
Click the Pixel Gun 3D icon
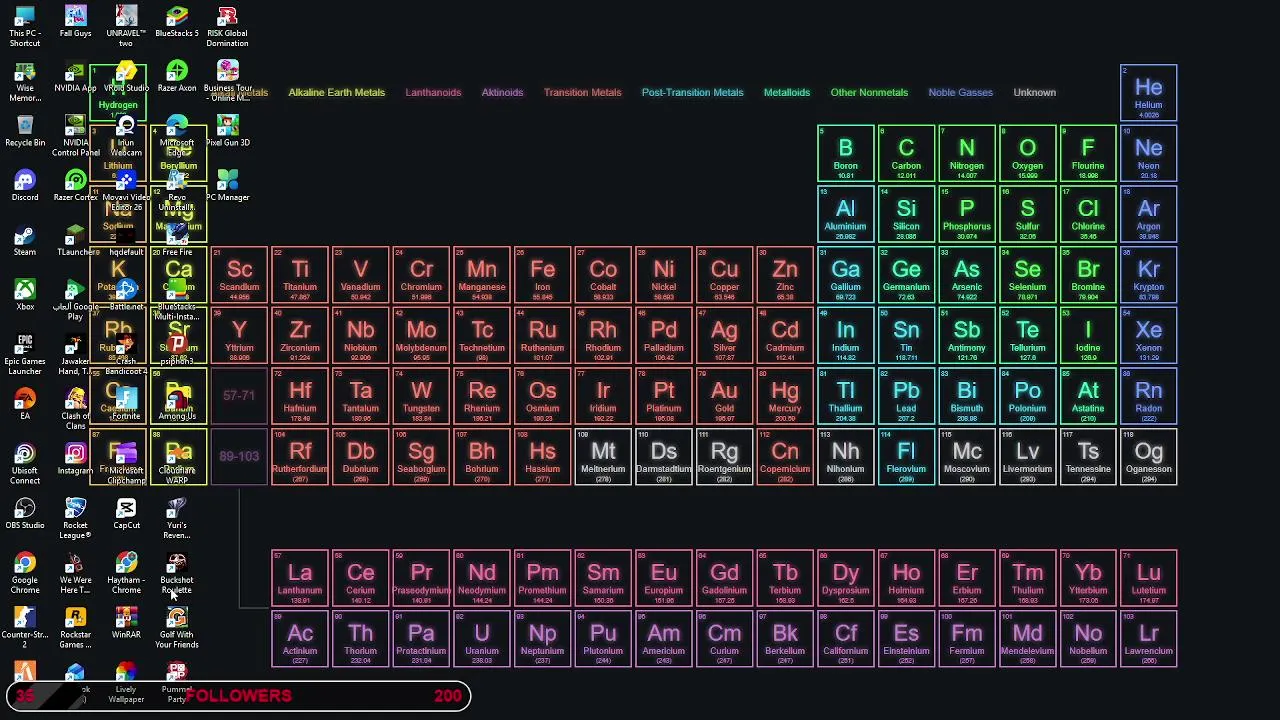point(227,131)
